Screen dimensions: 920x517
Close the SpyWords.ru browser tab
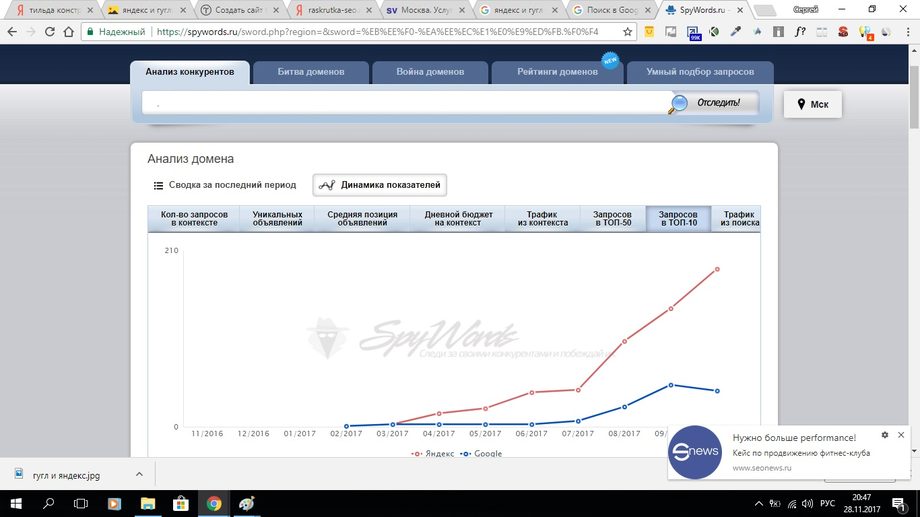click(x=740, y=10)
